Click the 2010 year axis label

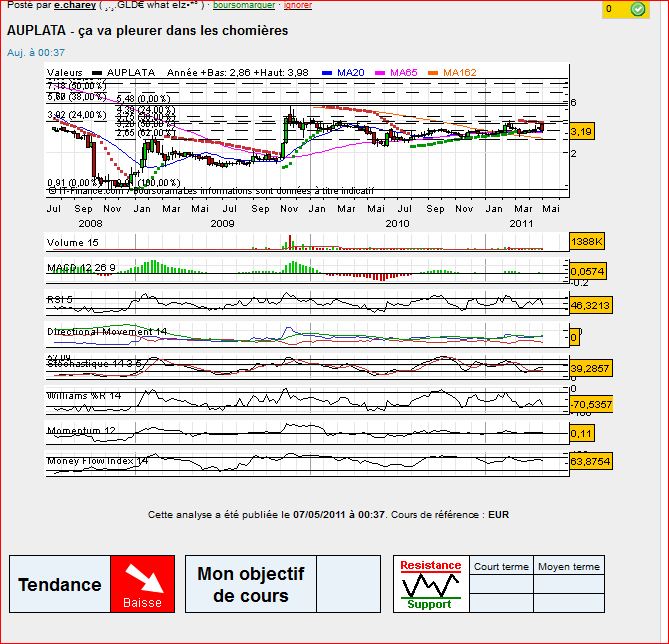[x=397, y=224]
